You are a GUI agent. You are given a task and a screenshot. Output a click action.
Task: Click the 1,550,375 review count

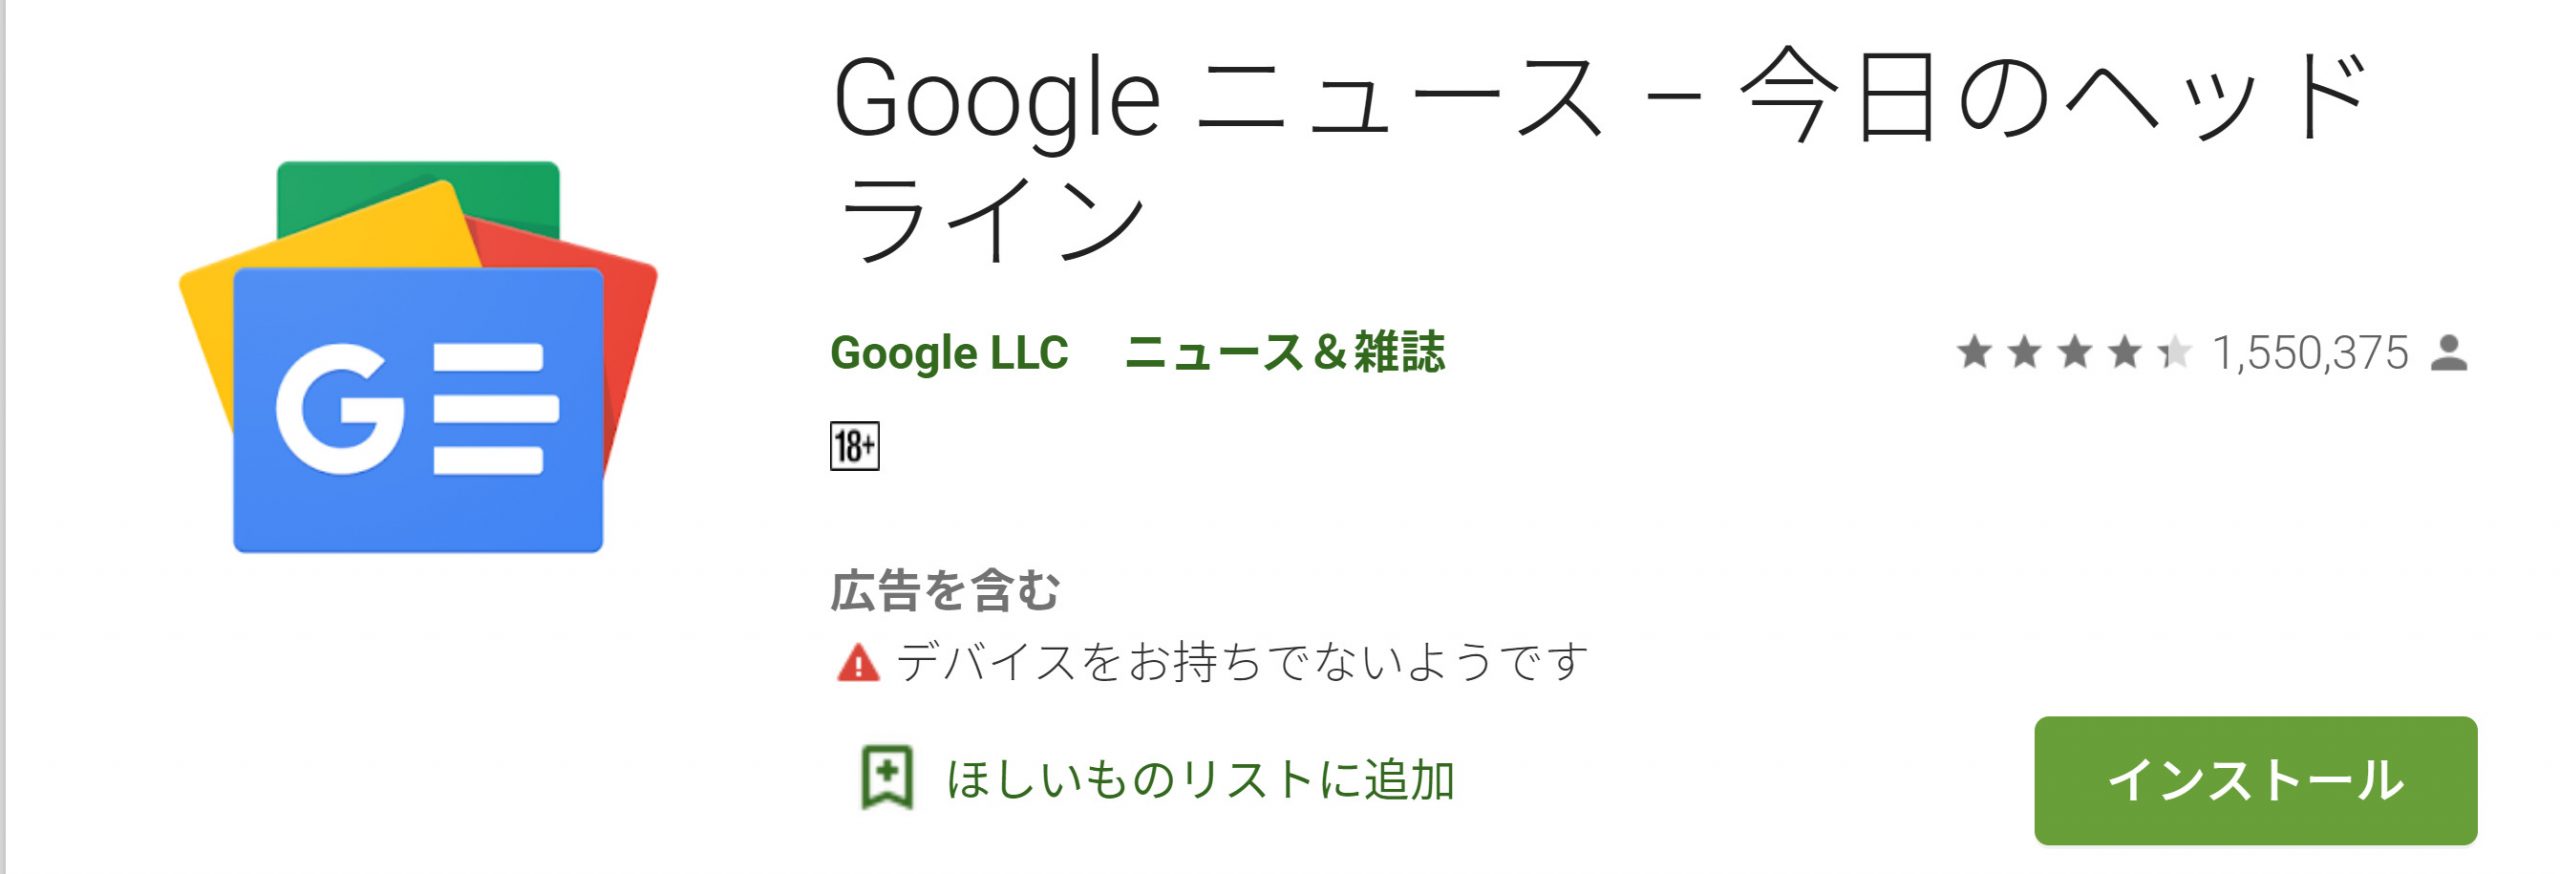point(2310,353)
